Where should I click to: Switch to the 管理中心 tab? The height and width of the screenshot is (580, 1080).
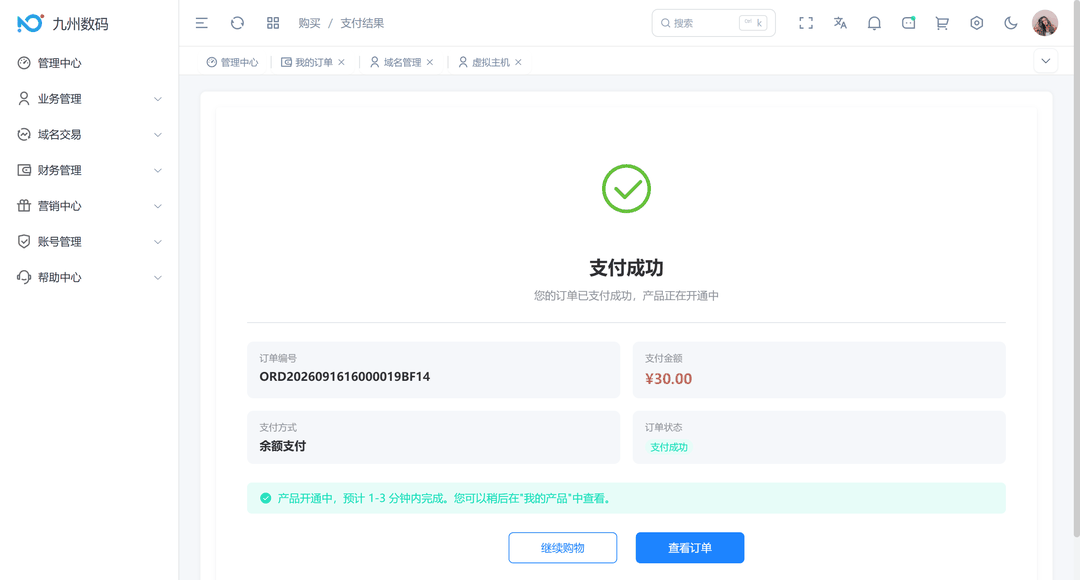coord(233,62)
